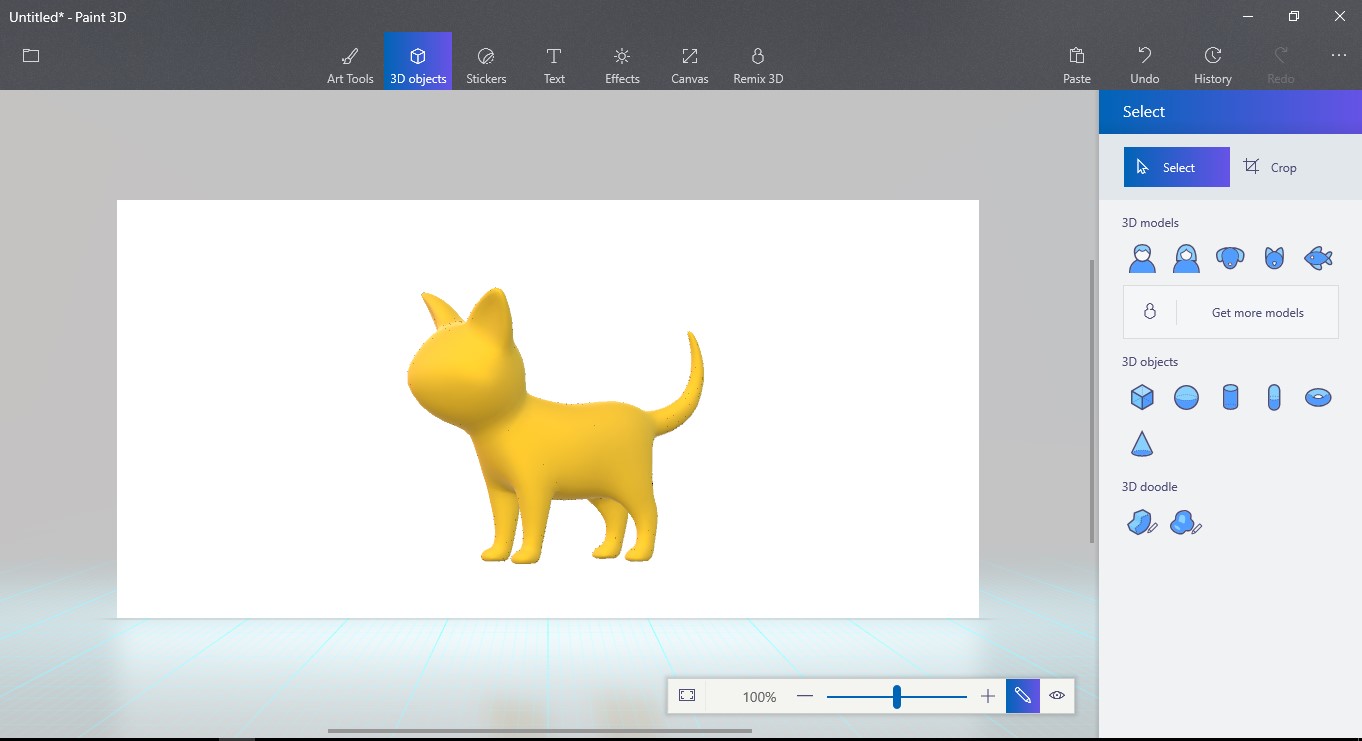Select the fish 3D model
This screenshot has height=741, width=1362.
1318,257
